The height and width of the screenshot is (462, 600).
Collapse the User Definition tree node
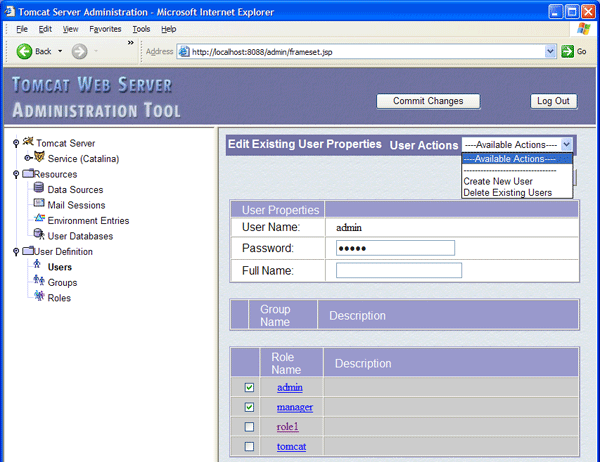(16, 252)
